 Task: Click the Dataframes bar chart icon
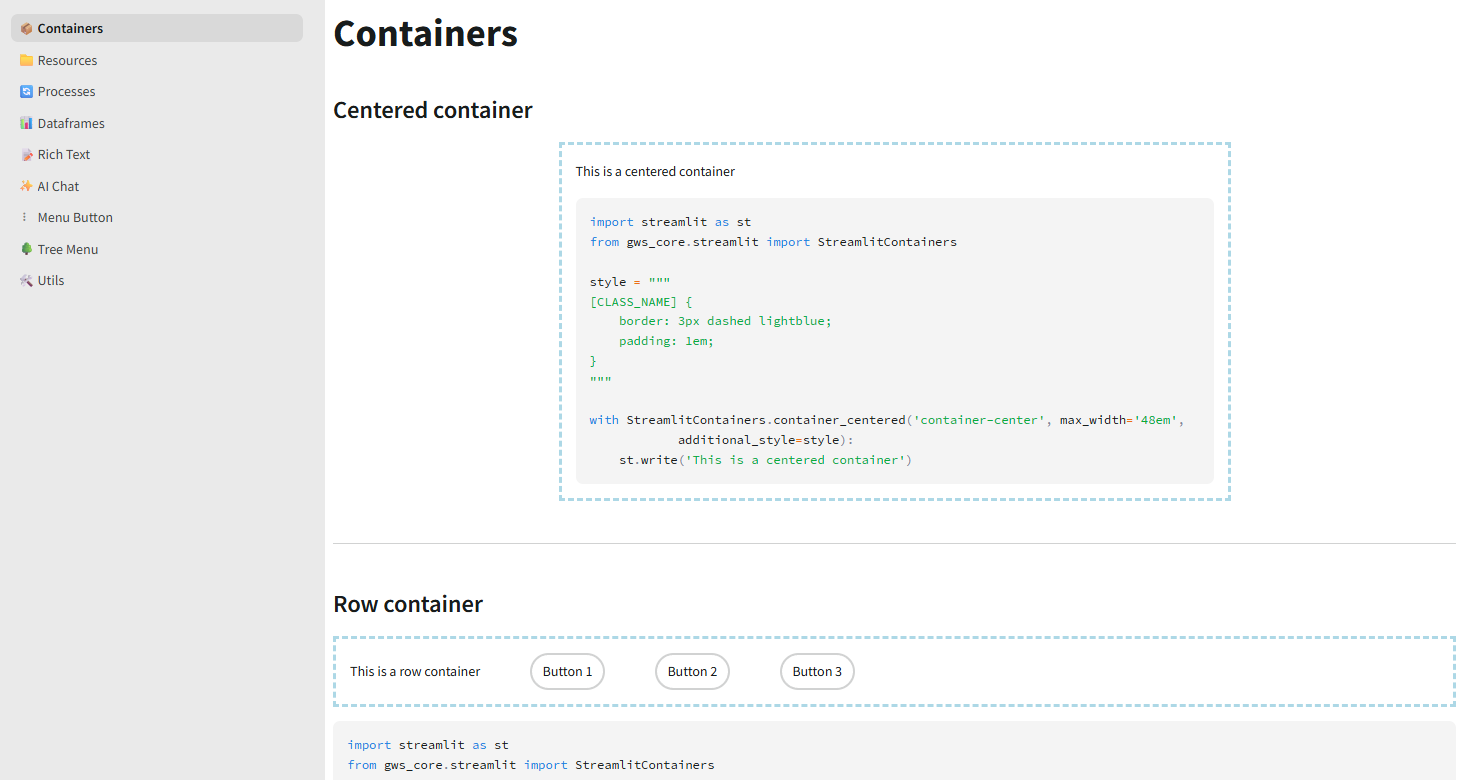[26, 124]
